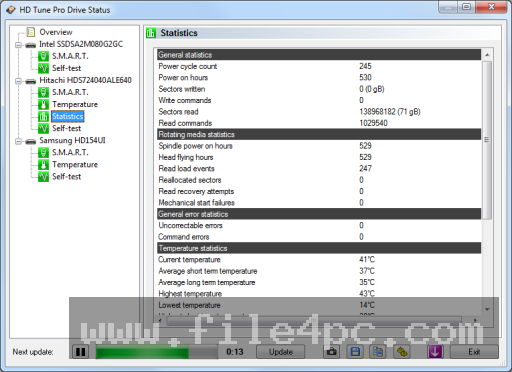
Task: Click S.M.A.R.T. icon under Samsung drive
Action: pos(43,152)
